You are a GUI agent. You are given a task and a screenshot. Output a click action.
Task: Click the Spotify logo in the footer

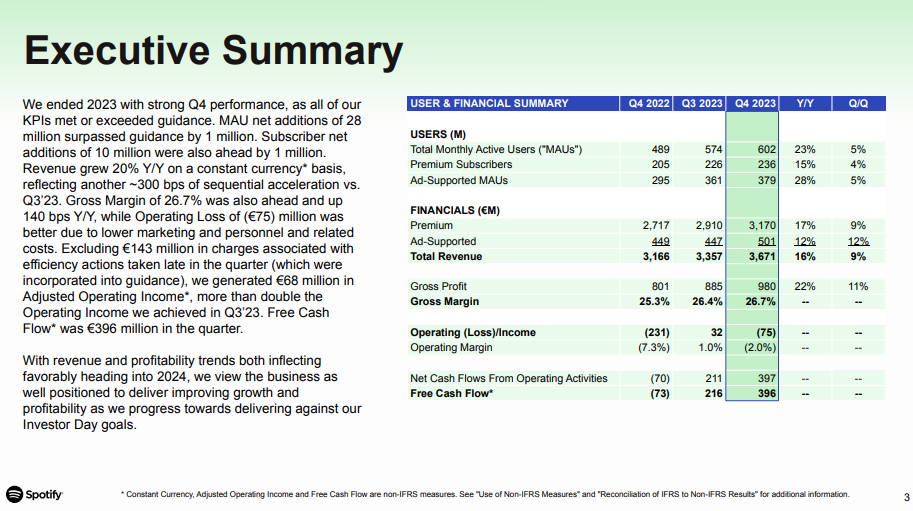pyautogui.click(x=35, y=494)
